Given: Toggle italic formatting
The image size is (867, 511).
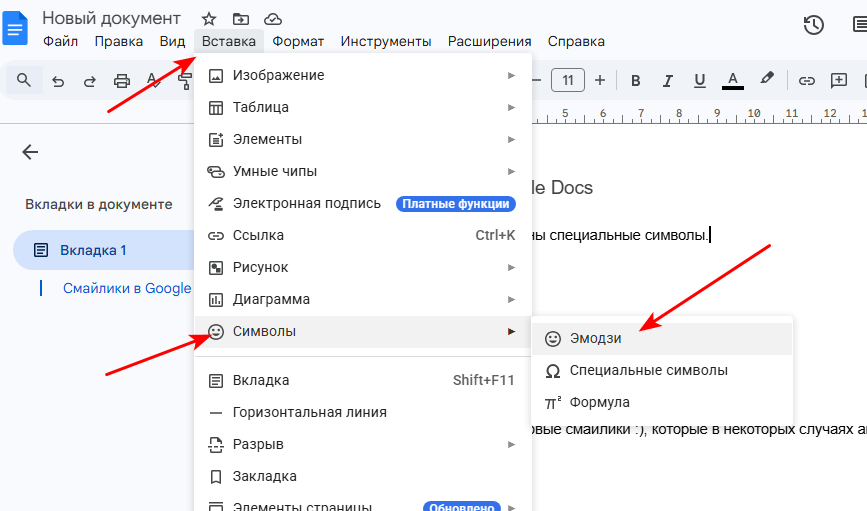Looking at the screenshot, I should (667, 81).
